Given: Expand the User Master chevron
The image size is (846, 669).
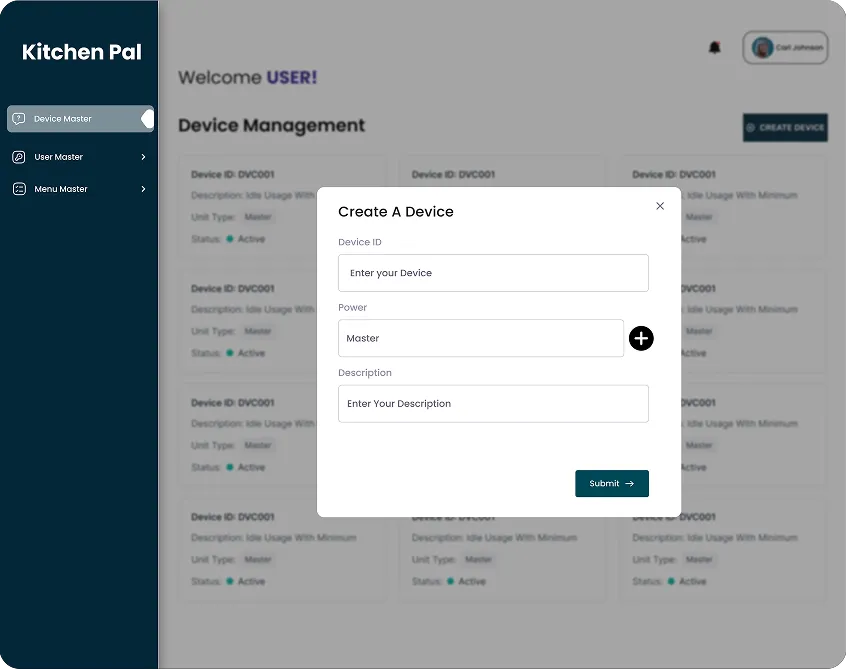Looking at the screenshot, I should (x=143, y=157).
